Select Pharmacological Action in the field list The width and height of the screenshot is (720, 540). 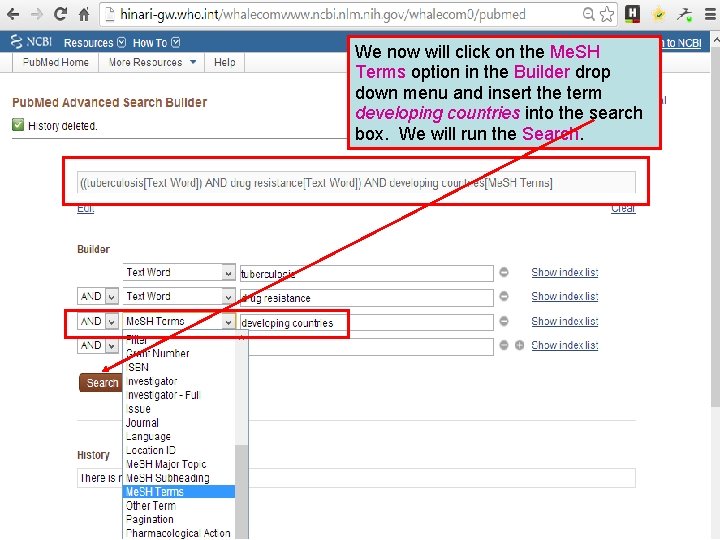pos(179,533)
